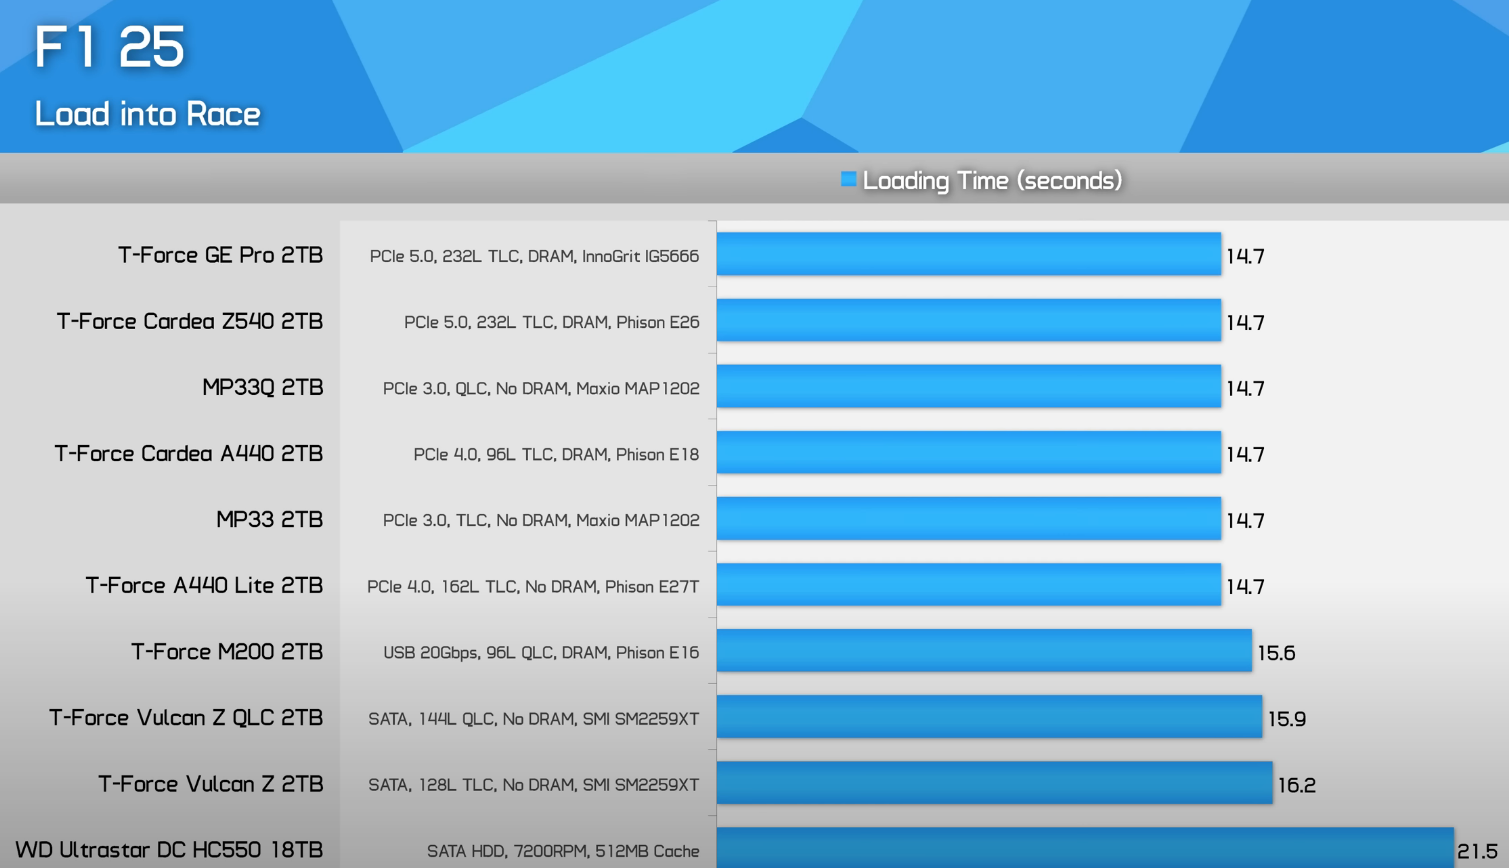Click the 'PCIe 3.0, TLC, No DRAM' spec text
The image size is (1509, 868).
point(541,520)
